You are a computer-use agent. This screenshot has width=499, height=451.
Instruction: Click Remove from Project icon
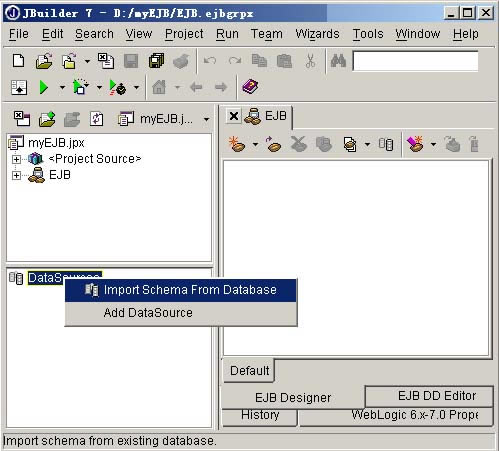[x=72, y=119]
